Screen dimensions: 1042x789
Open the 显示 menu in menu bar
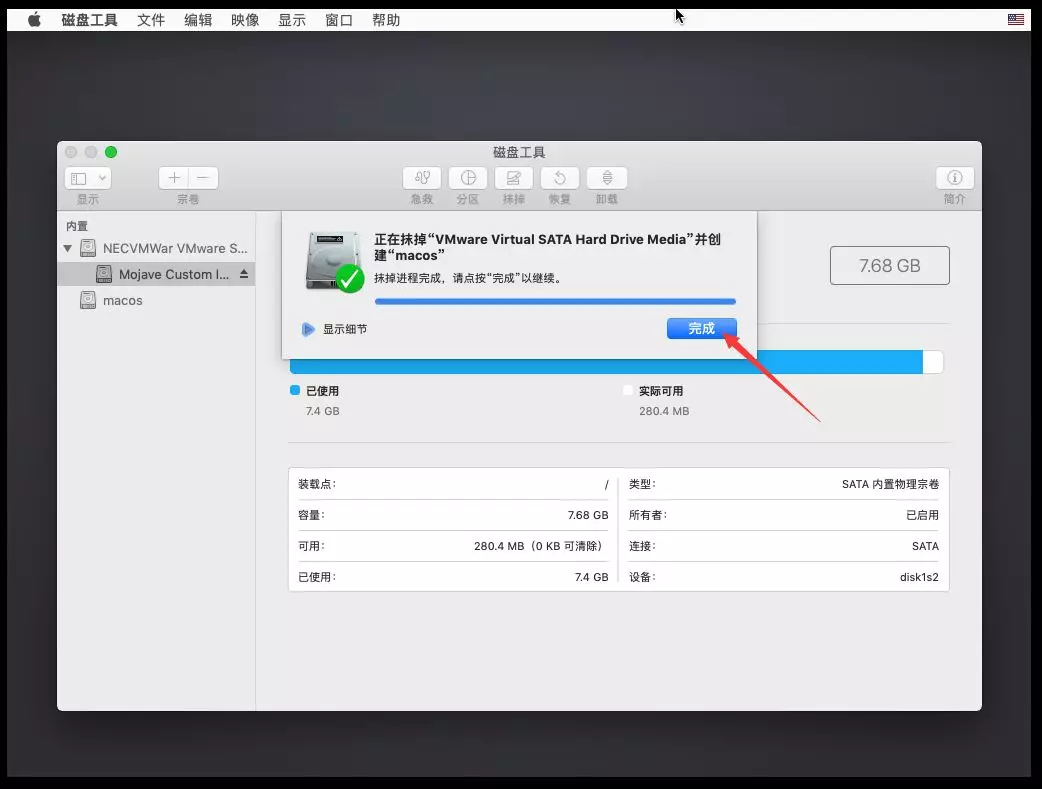pyautogui.click(x=292, y=20)
